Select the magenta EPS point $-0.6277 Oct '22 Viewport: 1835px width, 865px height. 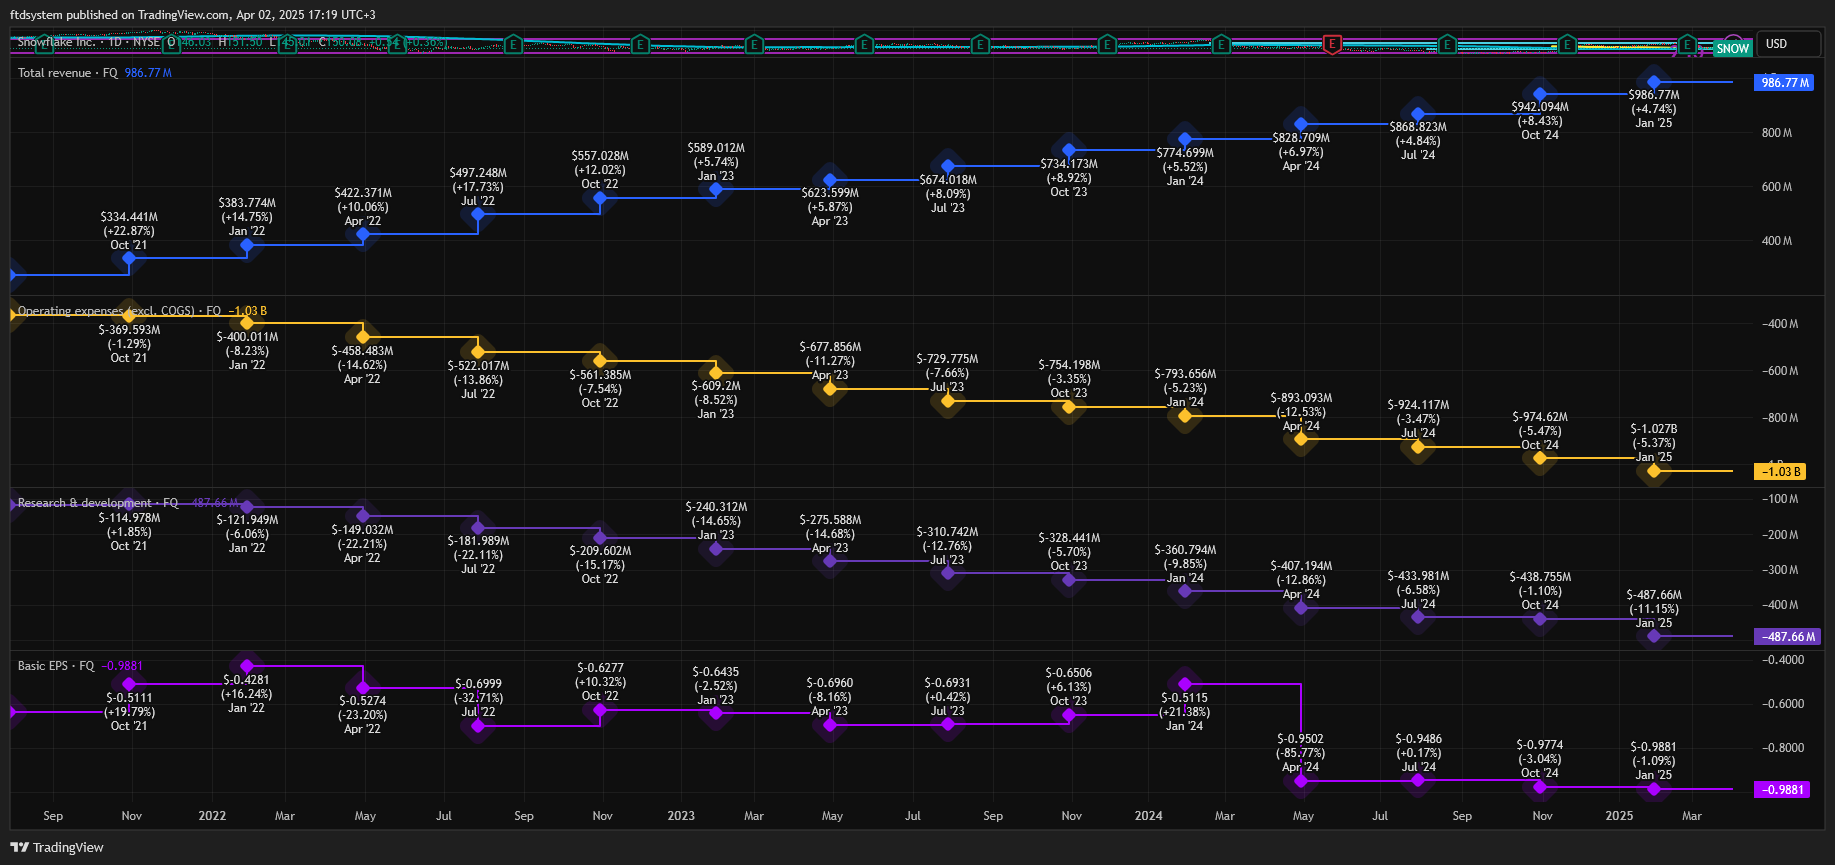click(x=600, y=710)
